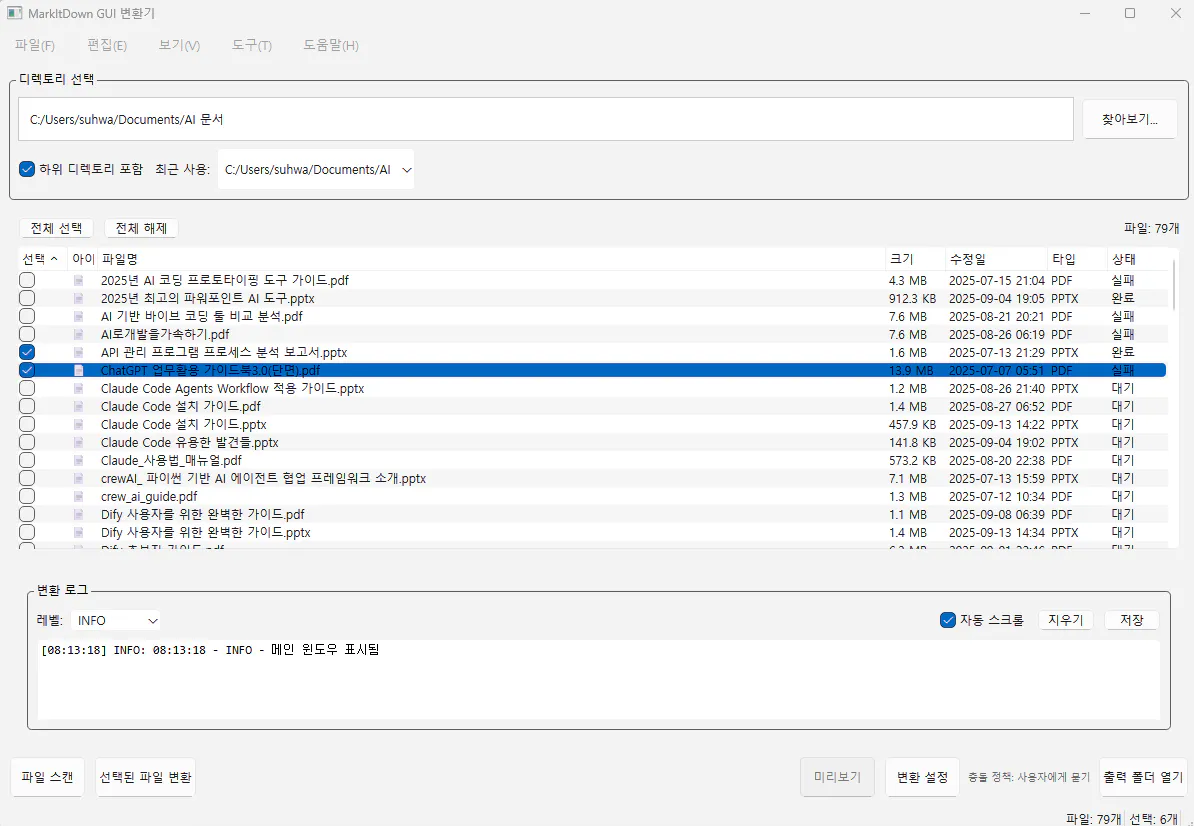
Task: Click the 912.3 KB size cell
Action: tap(912, 298)
